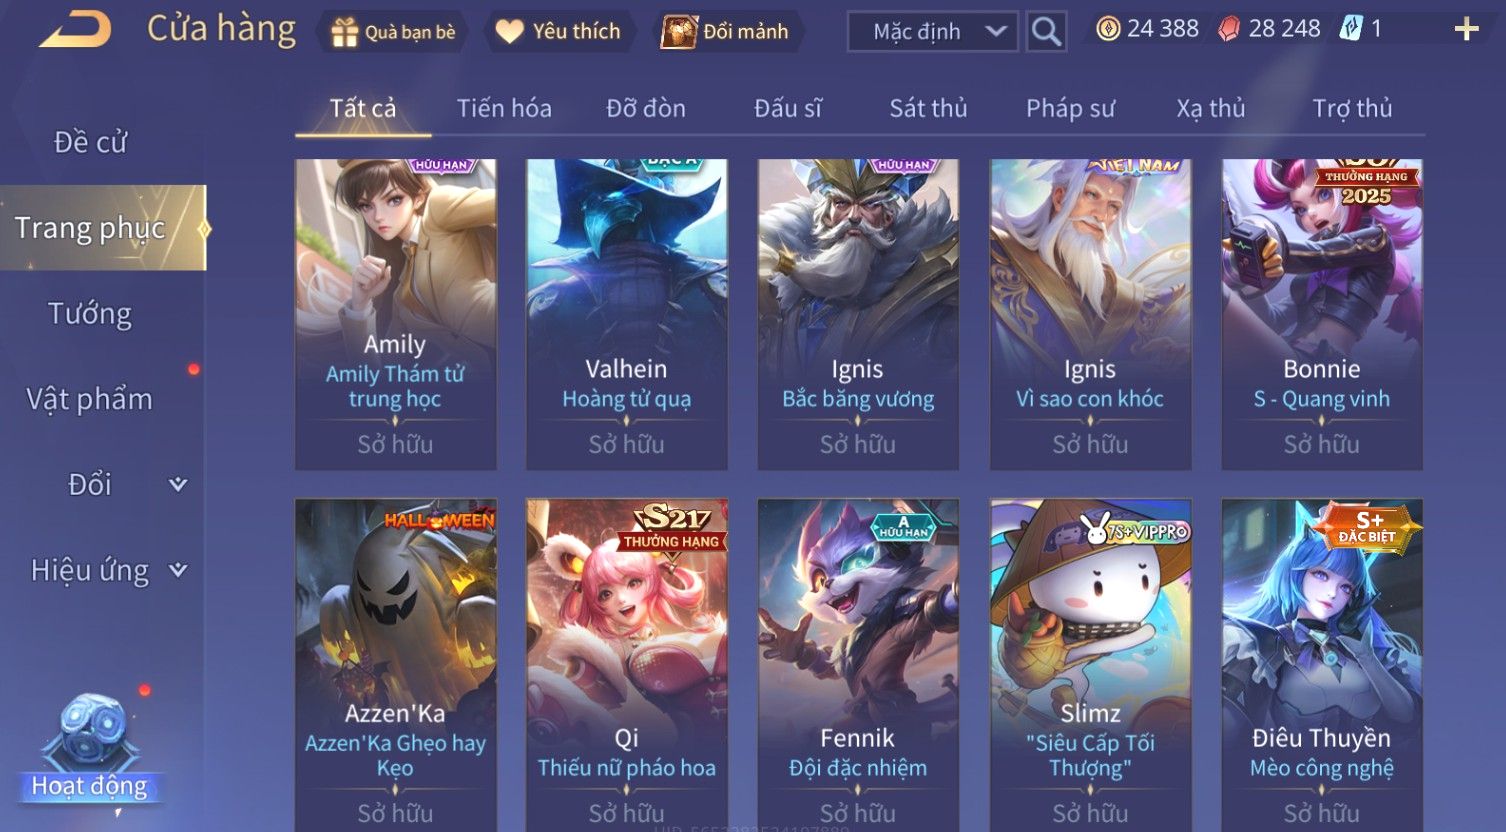Open the Vật phẩm sidebar menu

coord(90,399)
